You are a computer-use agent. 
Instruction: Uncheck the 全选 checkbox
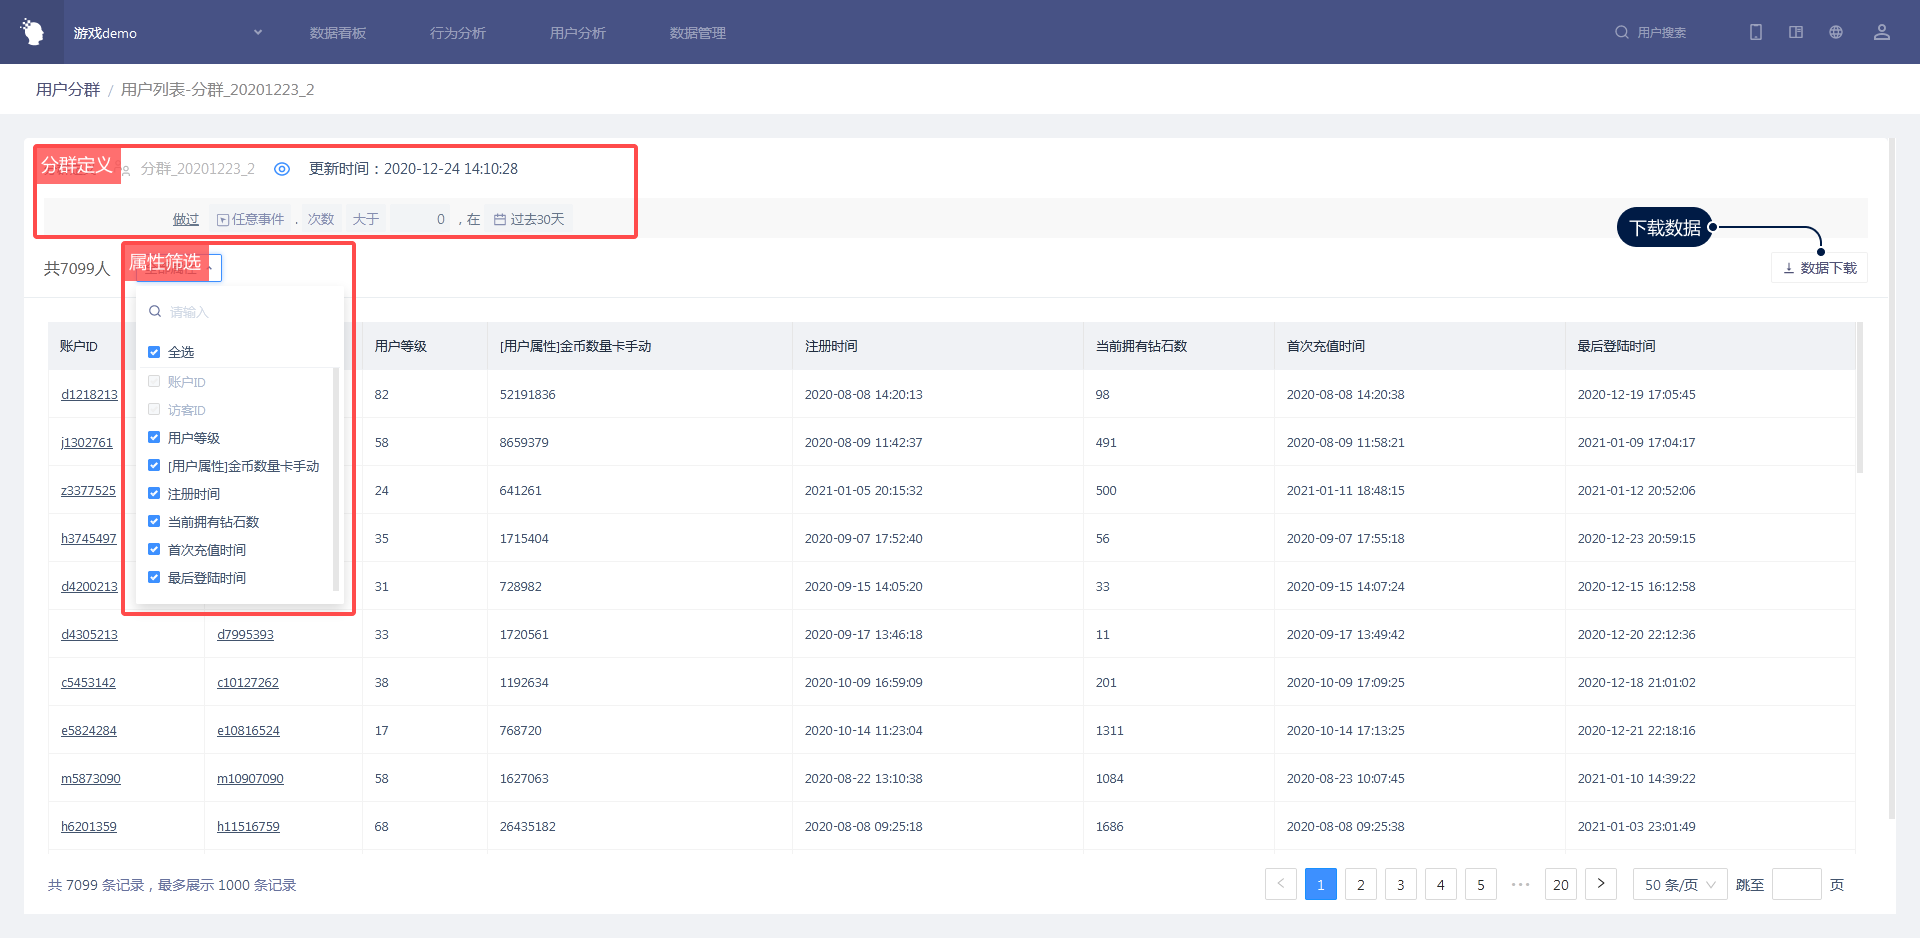coord(154,352)
